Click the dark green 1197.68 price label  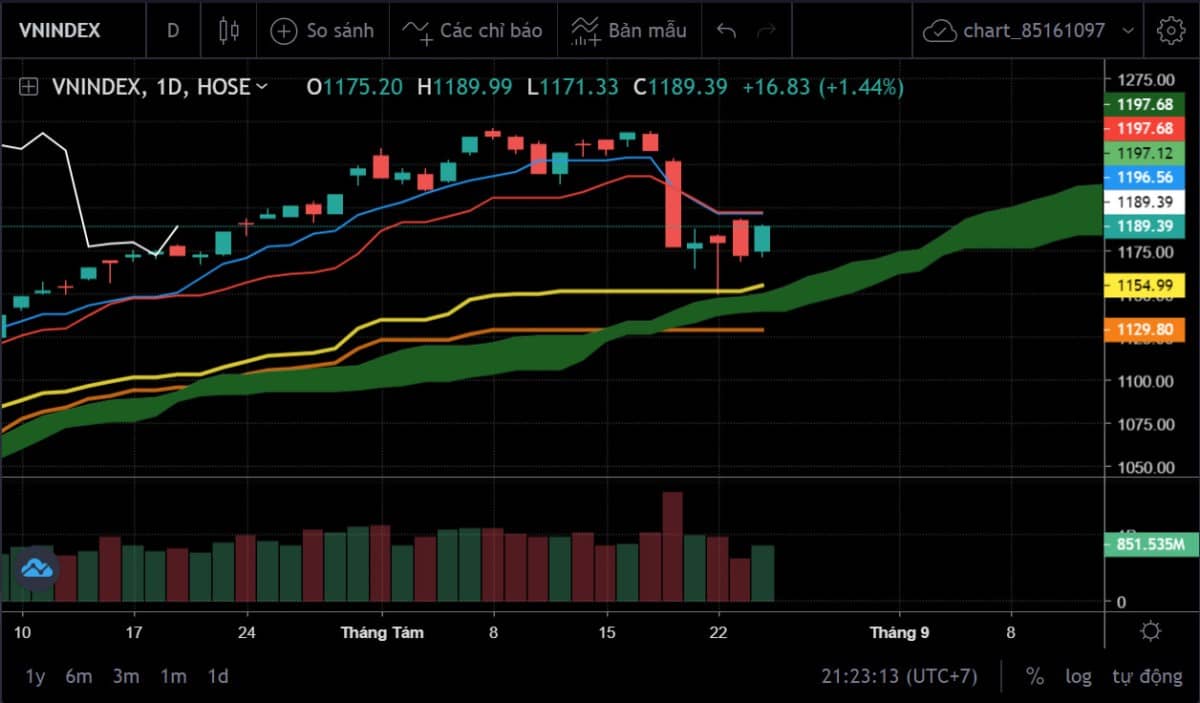coord(1143,104)
